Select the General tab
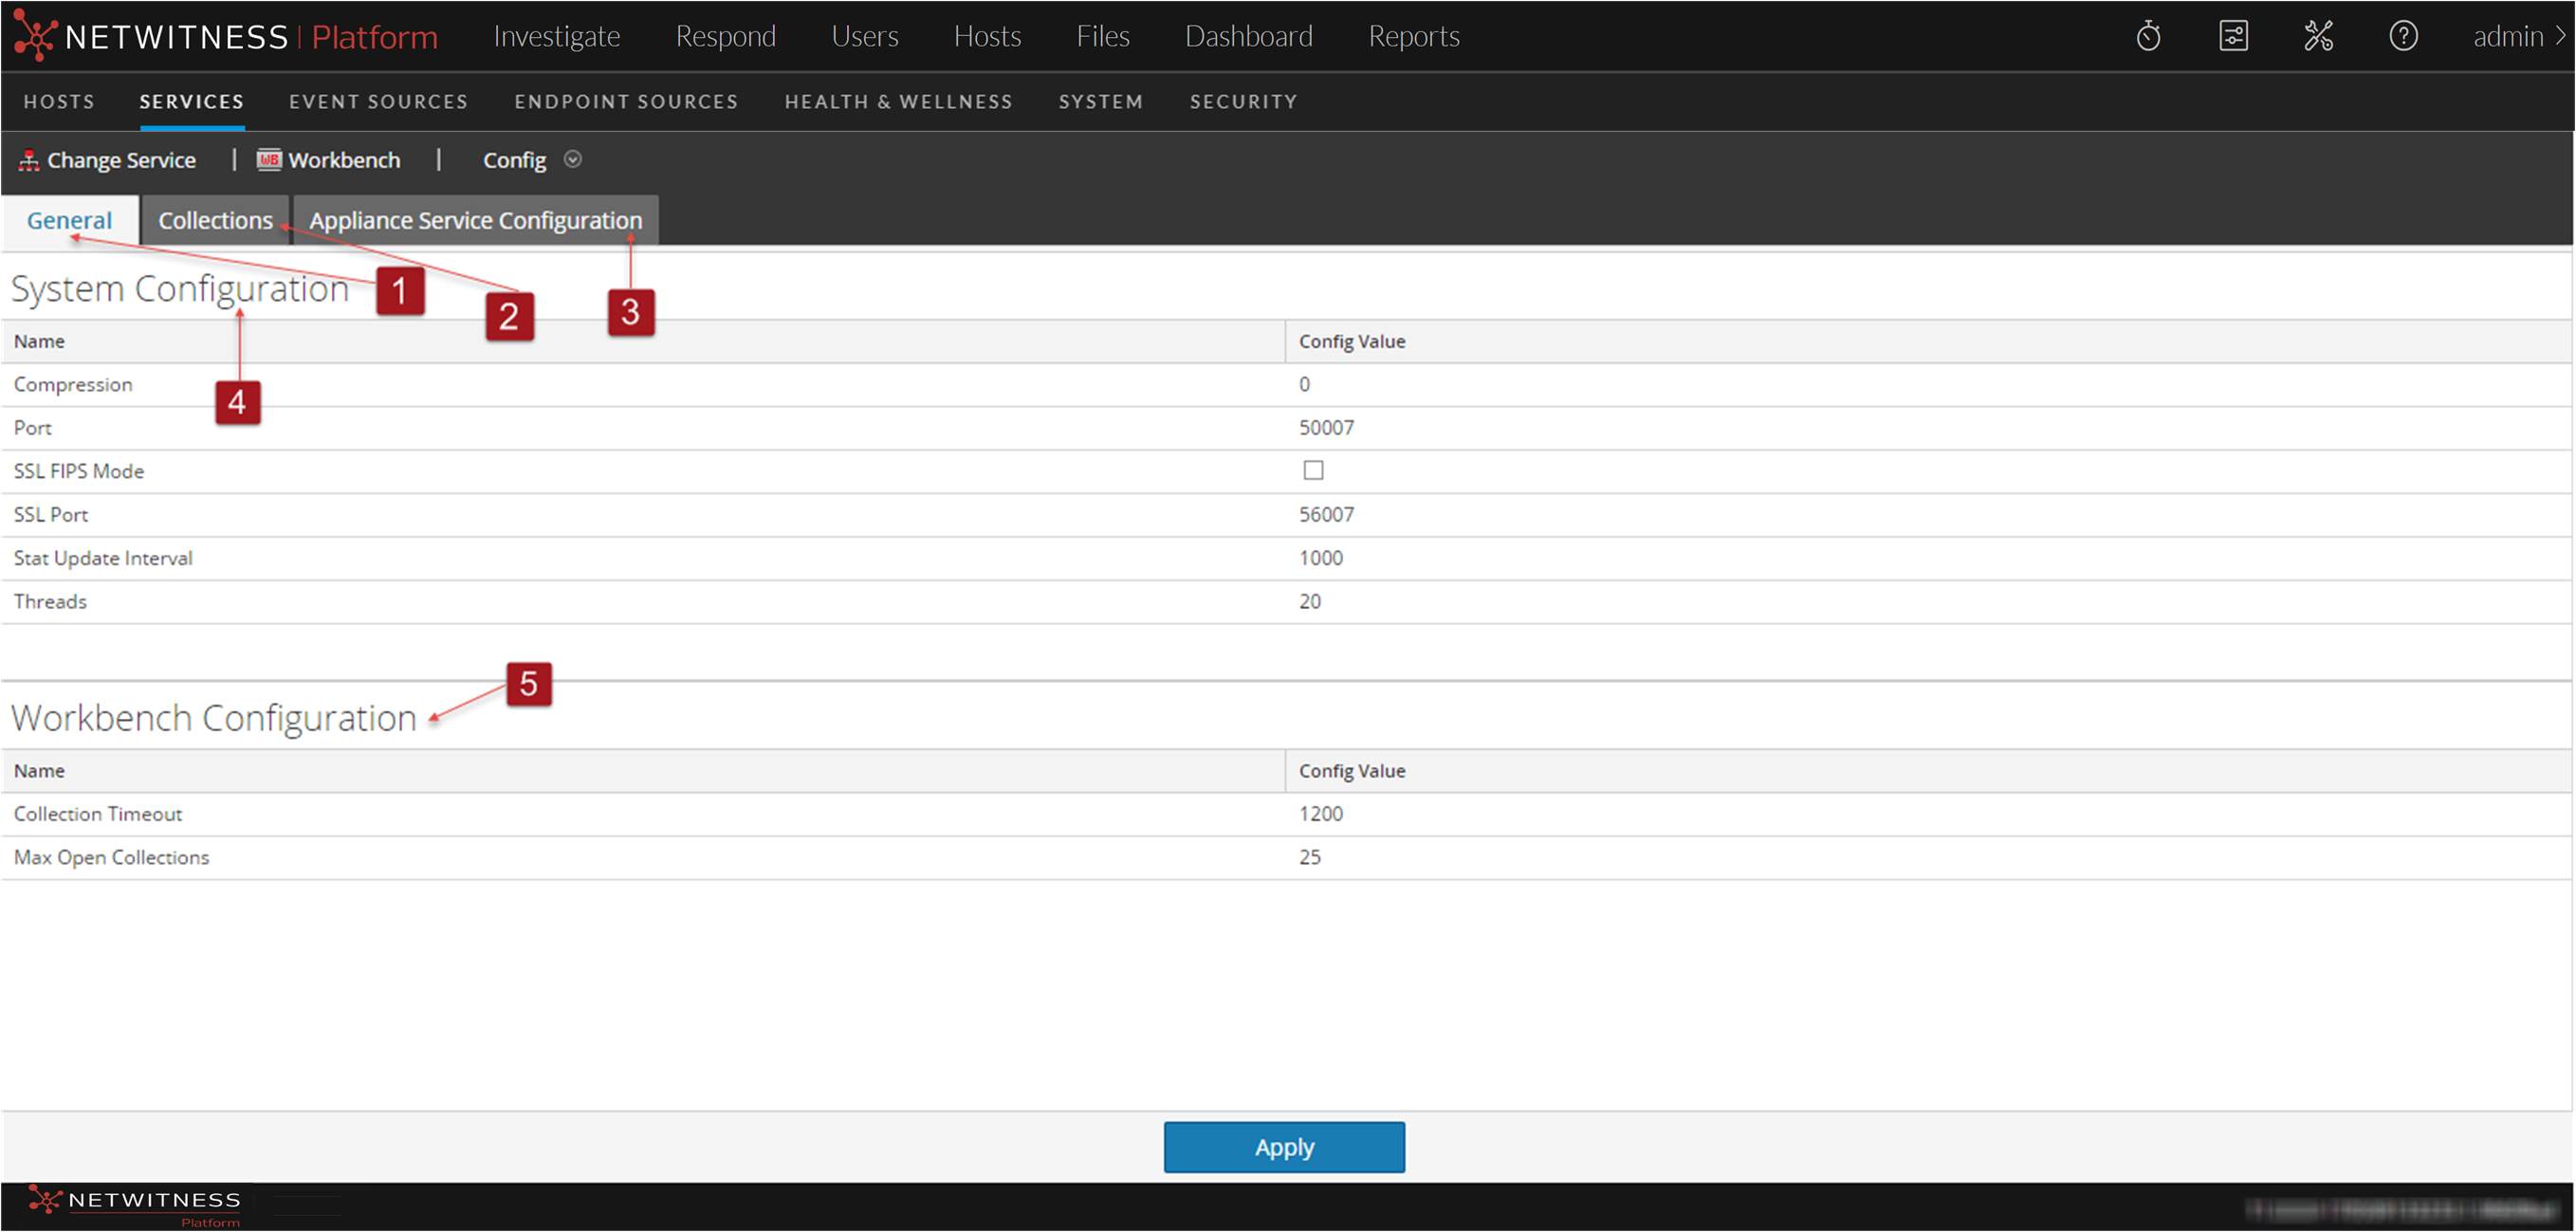The width and height of the screenshot is (2576, 1232). pyautogui.click(x=69, y=220)
